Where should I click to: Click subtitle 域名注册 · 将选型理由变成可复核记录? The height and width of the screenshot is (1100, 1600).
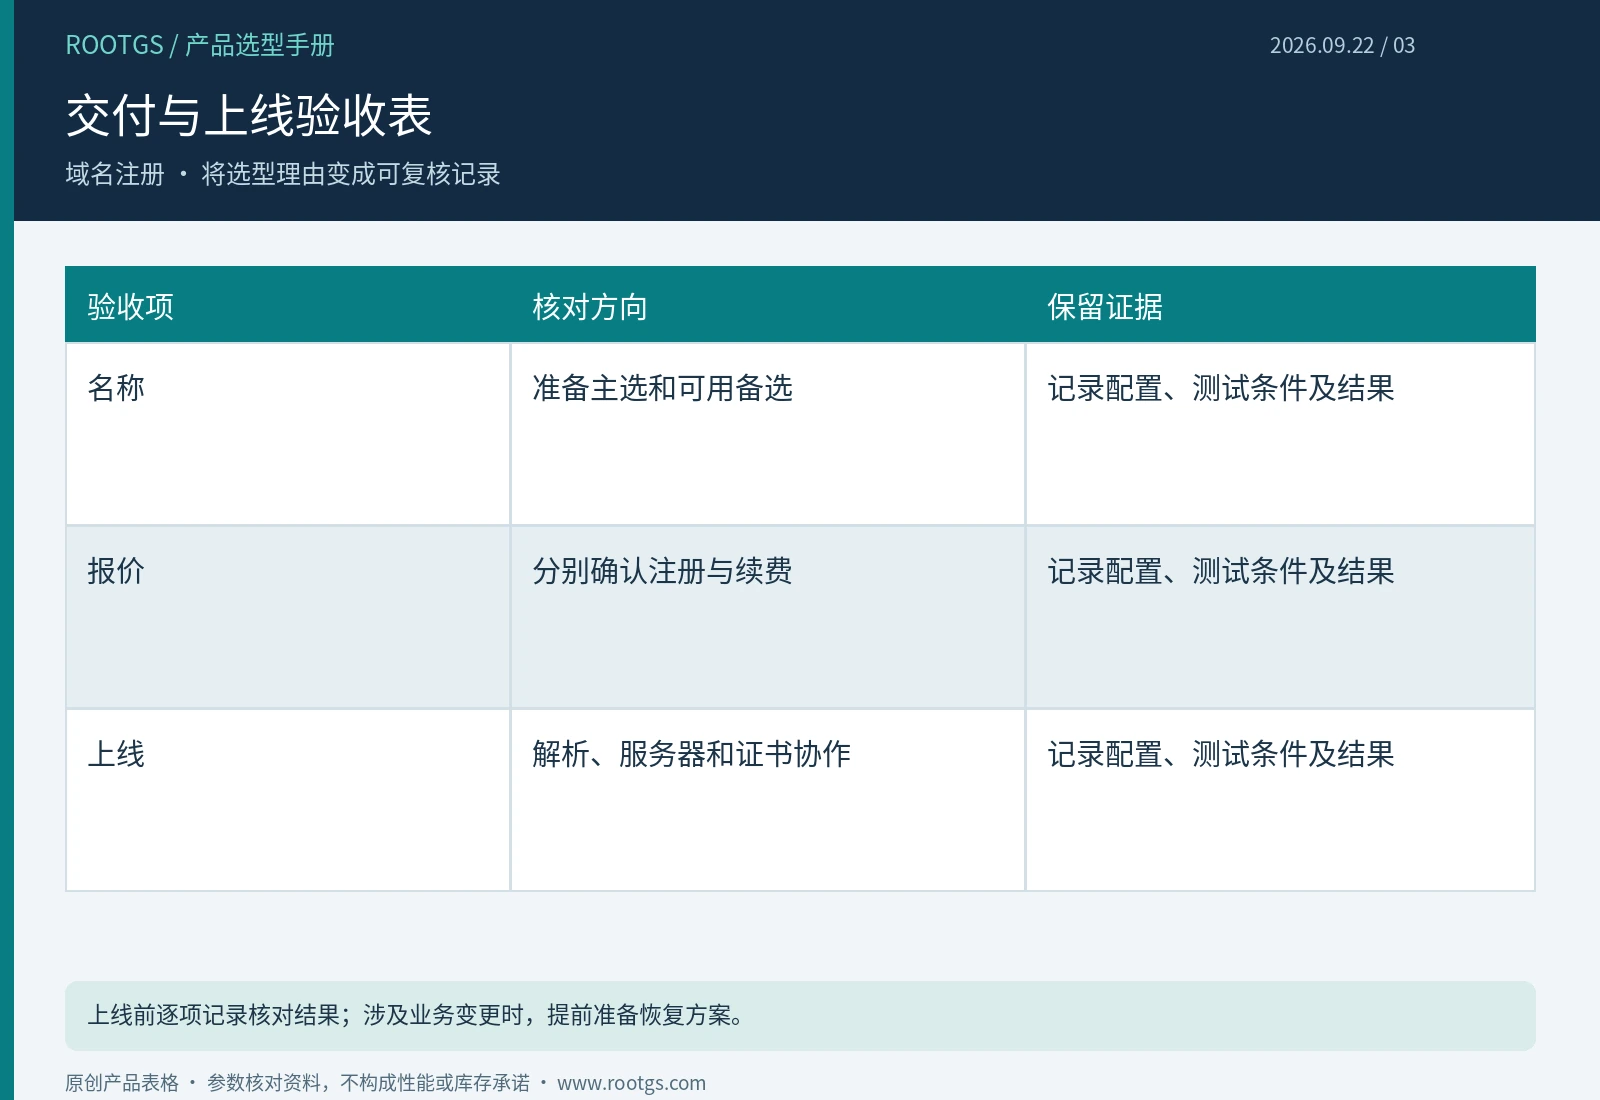[x=283, y=174]
